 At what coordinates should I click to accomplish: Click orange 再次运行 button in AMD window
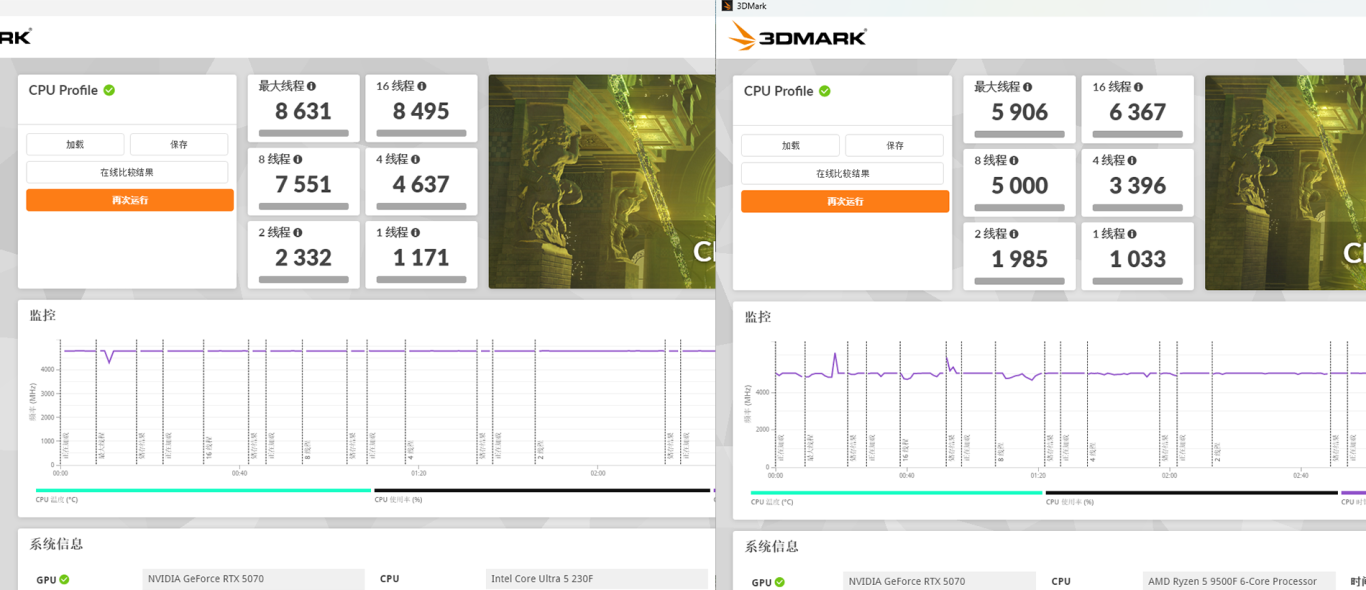point(845,201)
